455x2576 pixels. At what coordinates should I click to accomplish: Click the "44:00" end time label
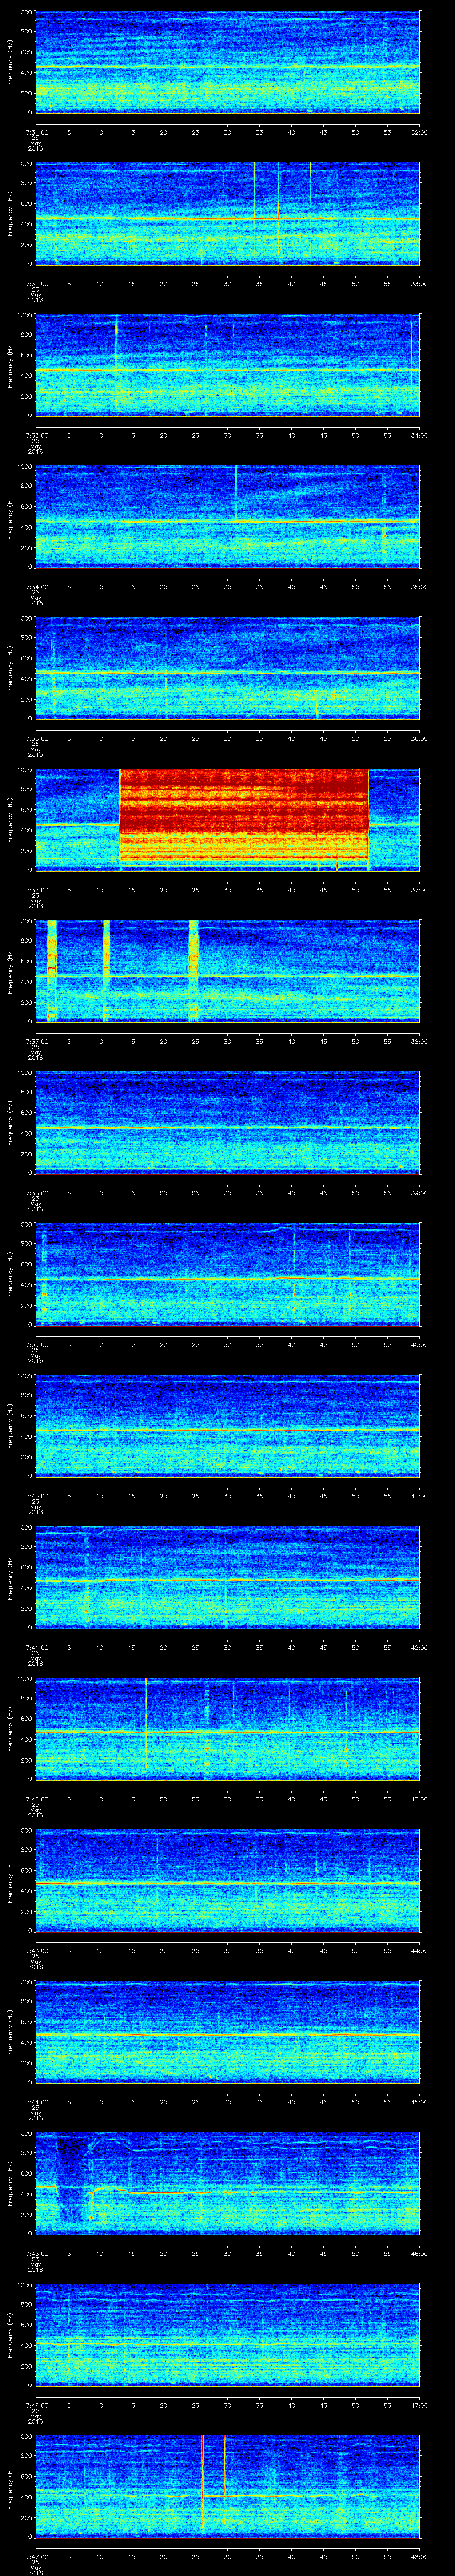tap(420, 1951)
